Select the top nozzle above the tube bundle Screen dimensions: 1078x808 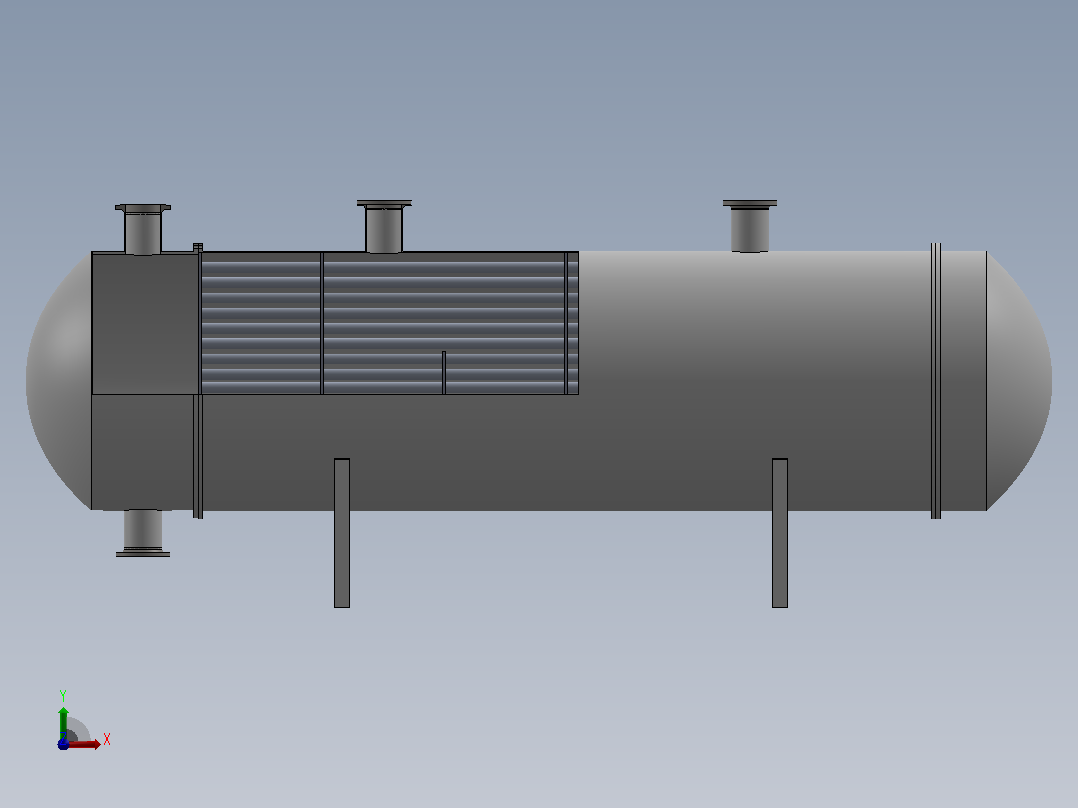pyautogui.click(x=384, y=226)
